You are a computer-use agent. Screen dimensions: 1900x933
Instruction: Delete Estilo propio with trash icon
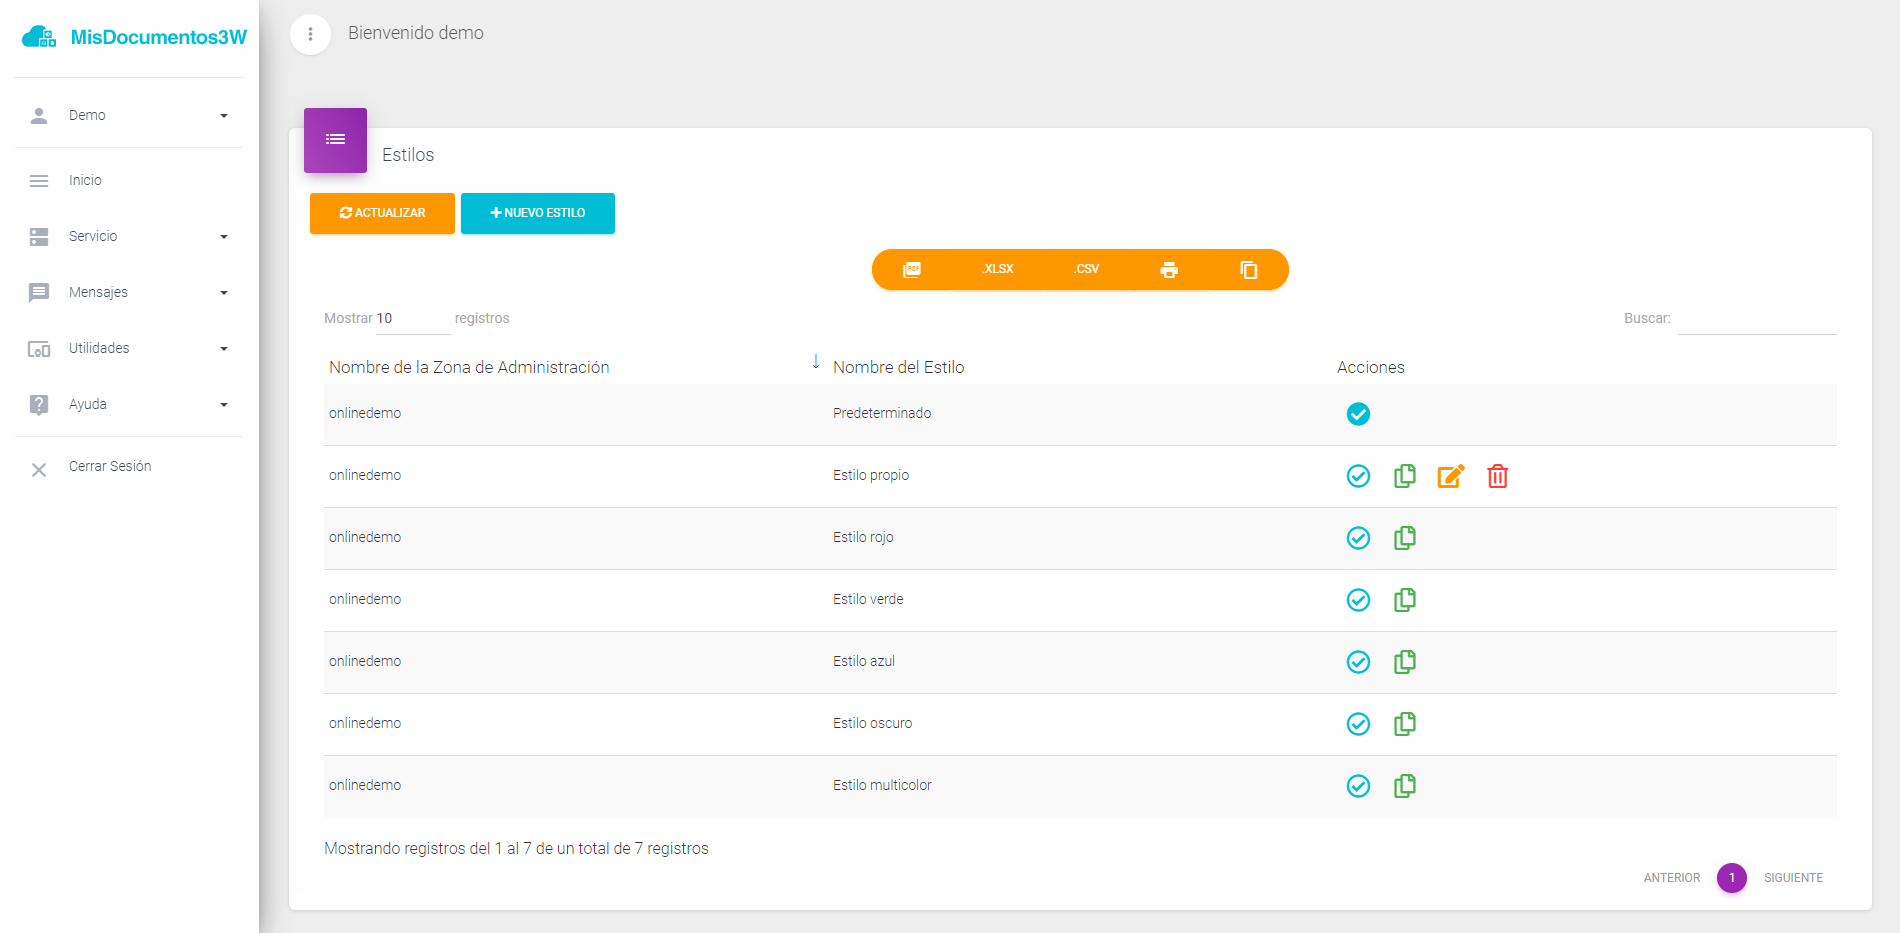pyautogui.click(x=1497, y=476)
